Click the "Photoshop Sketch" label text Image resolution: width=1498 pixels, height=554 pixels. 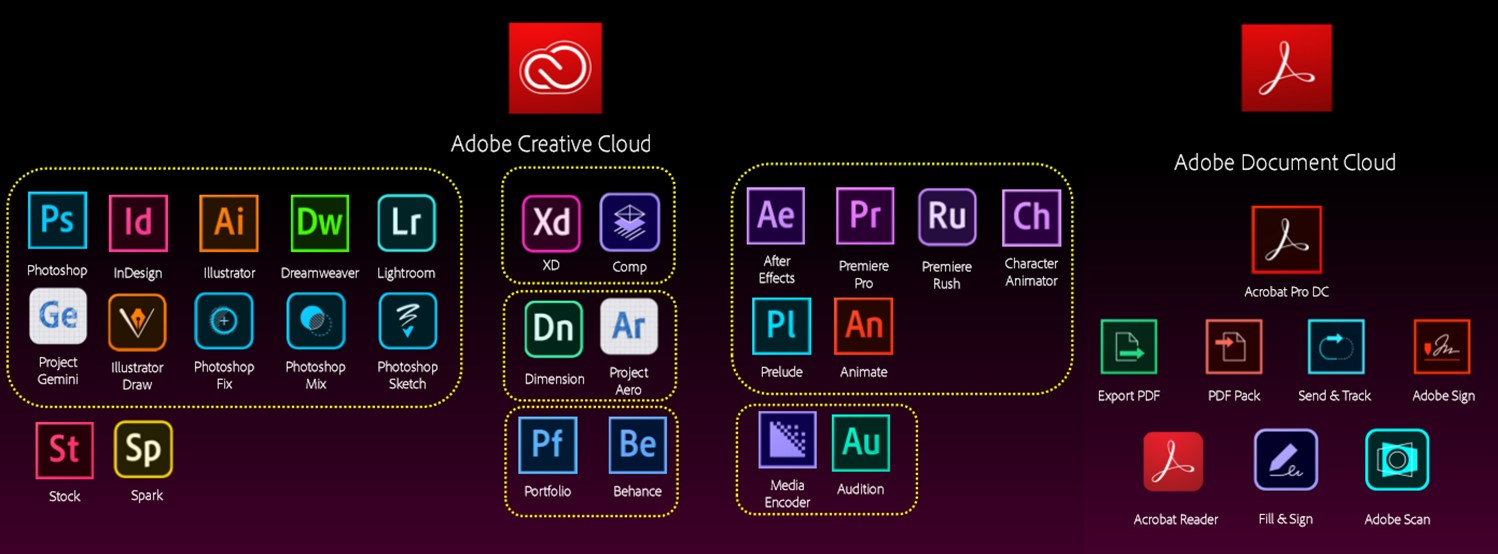408,375
